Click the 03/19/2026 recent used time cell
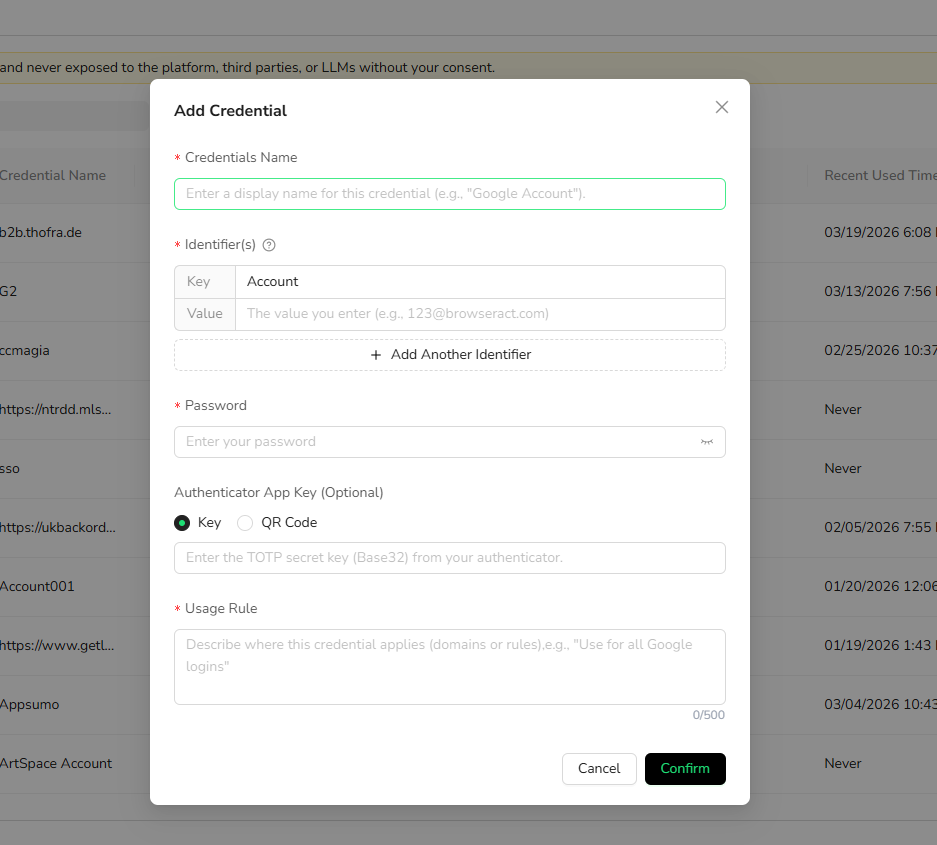Image resolution: width=937 pixels, height=845 pixels. click(880, 232)
